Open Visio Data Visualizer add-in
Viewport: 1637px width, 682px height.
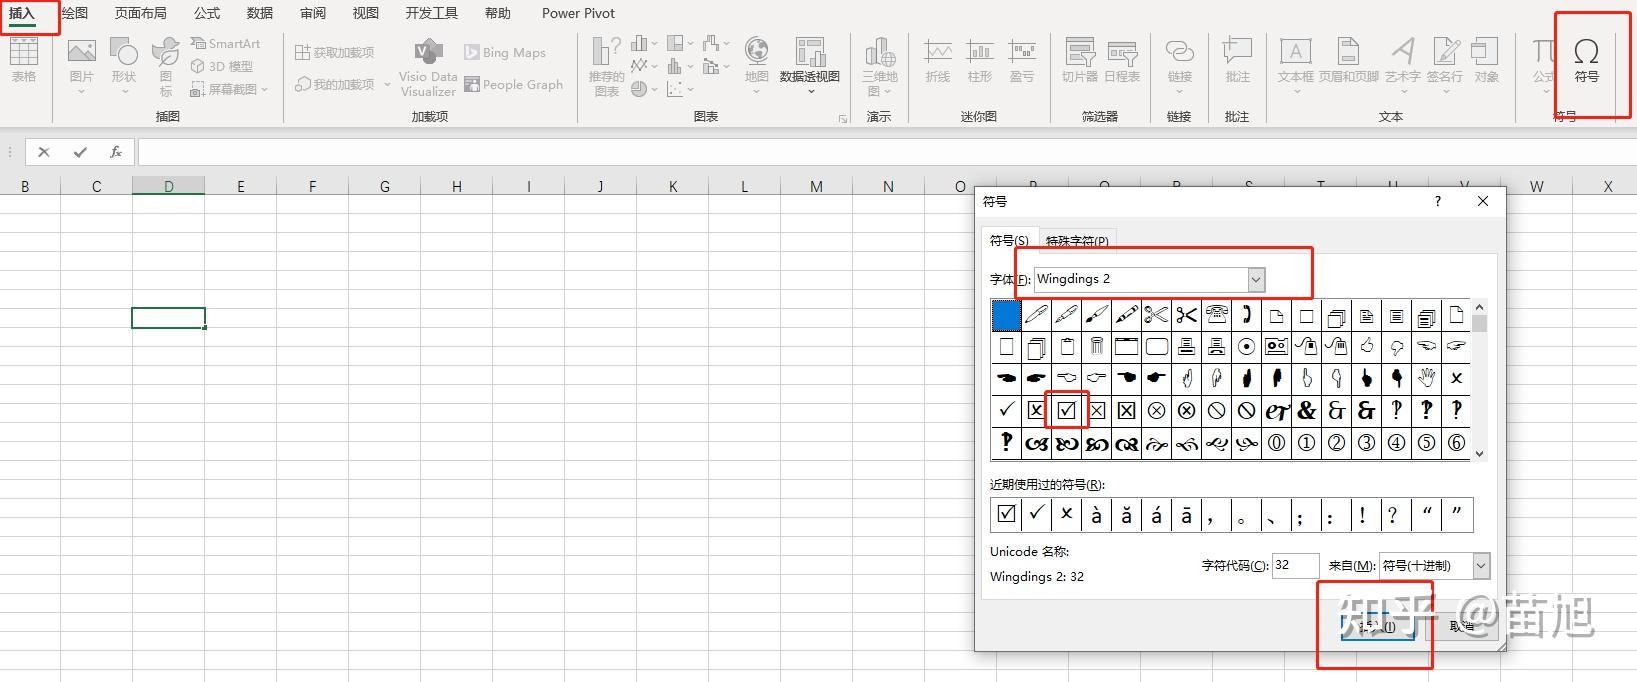point(428,67)
